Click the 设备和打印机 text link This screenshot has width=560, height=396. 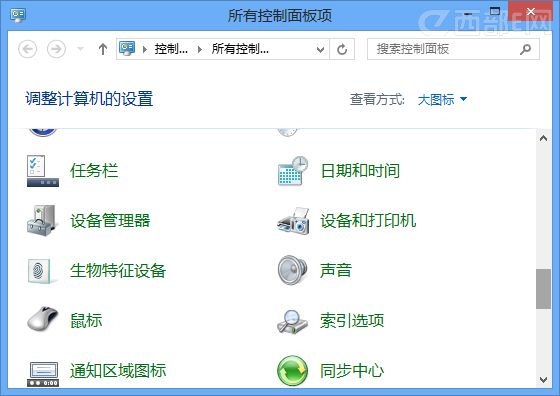coord(368,221)
